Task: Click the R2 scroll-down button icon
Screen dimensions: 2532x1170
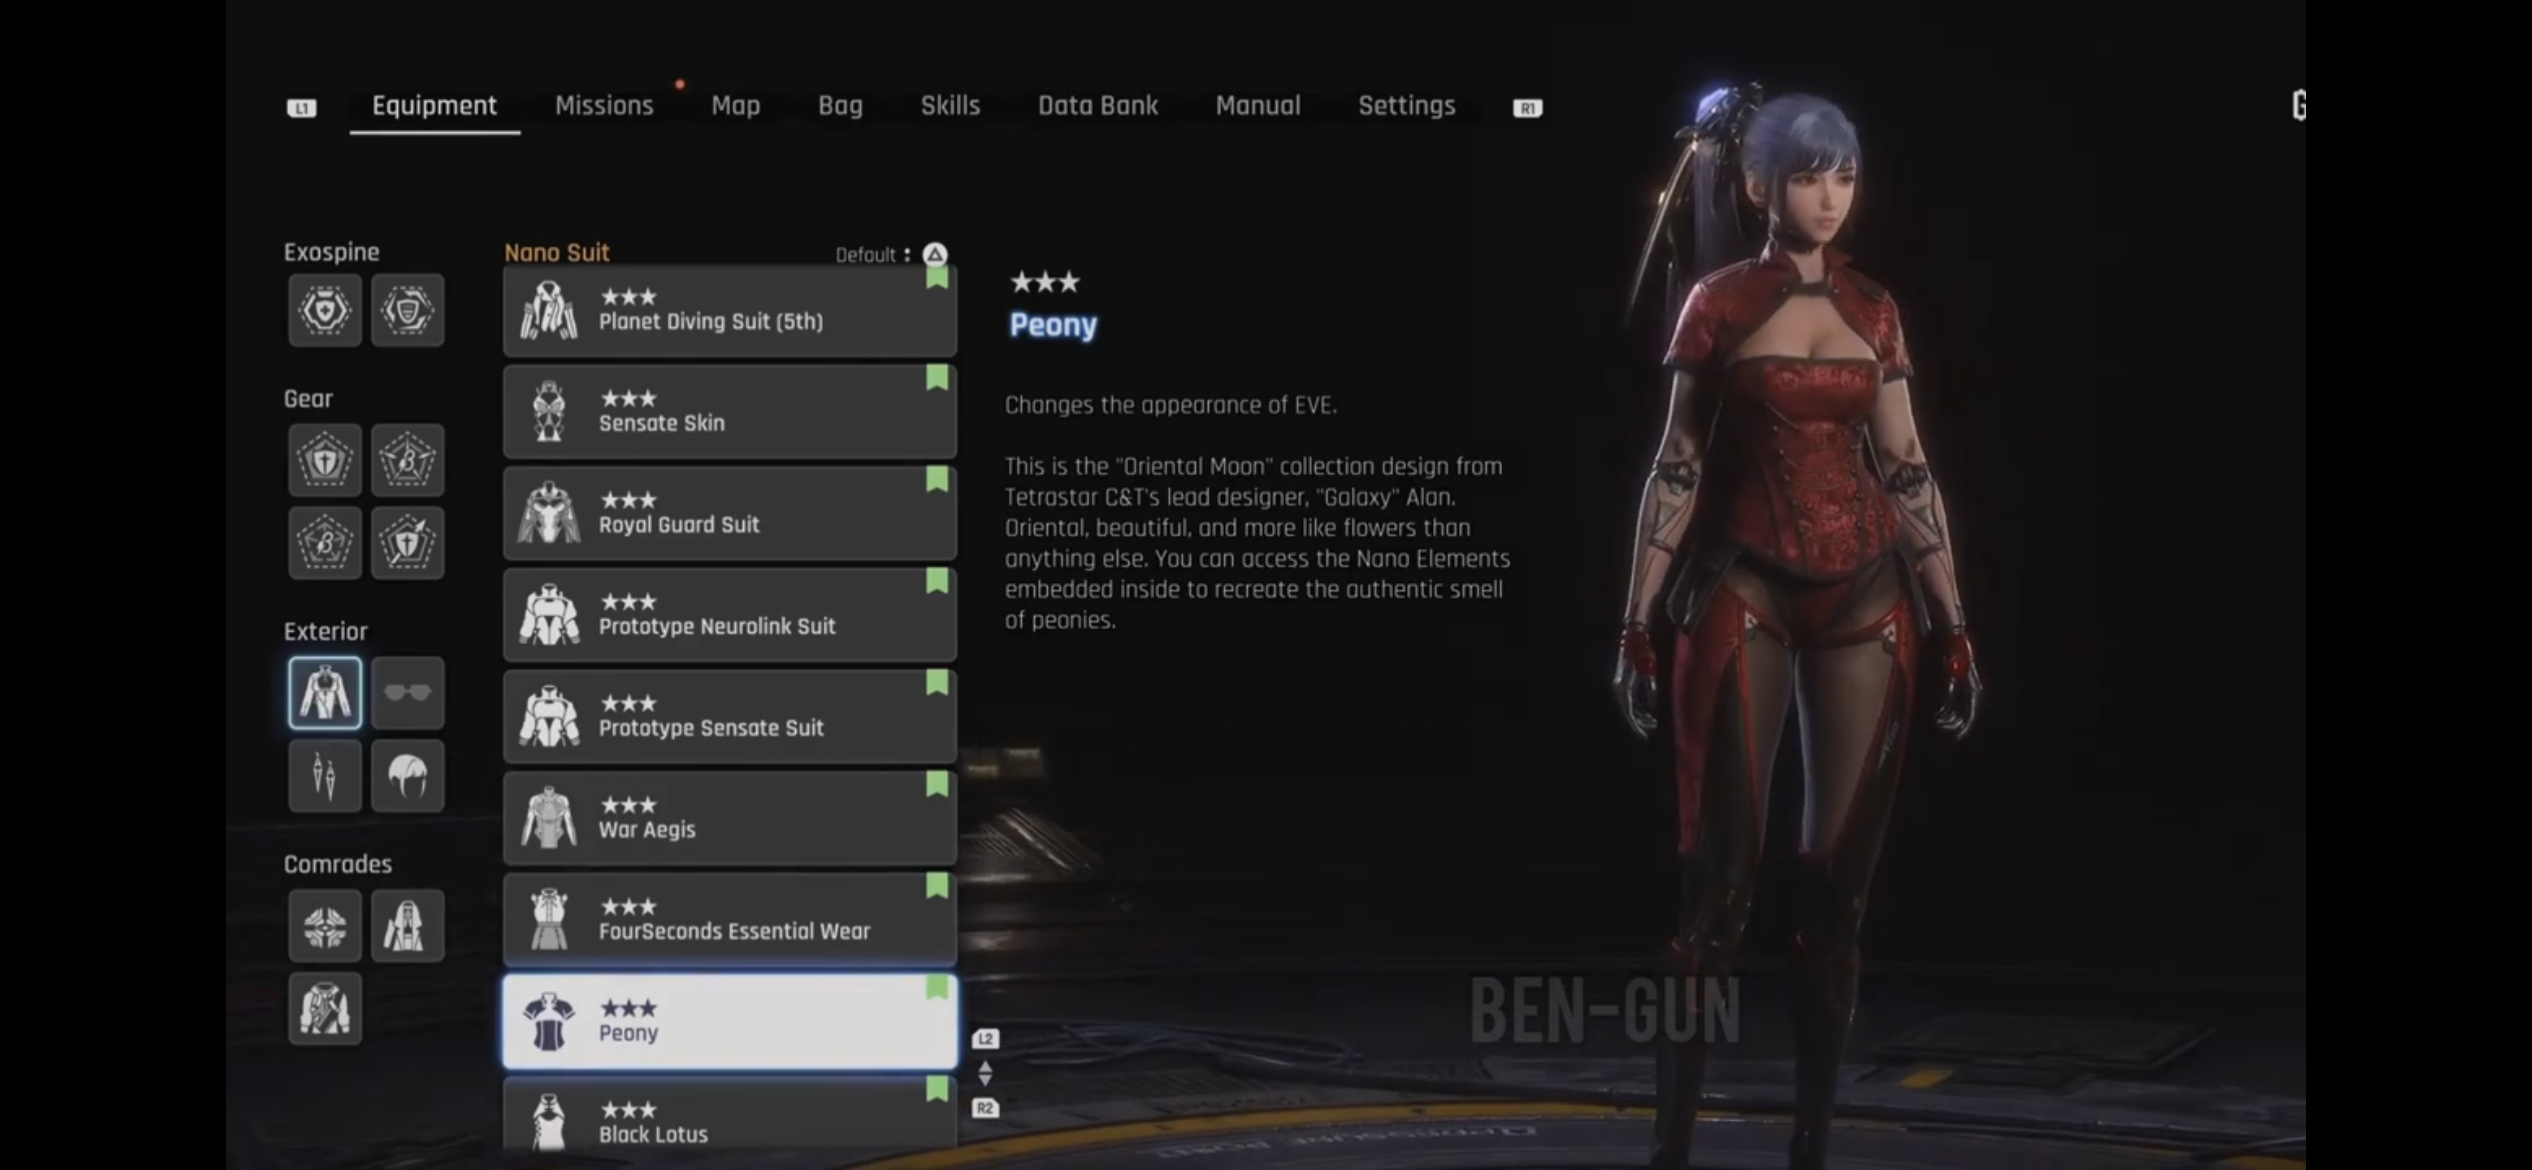Action: [x=985, y=1108]
